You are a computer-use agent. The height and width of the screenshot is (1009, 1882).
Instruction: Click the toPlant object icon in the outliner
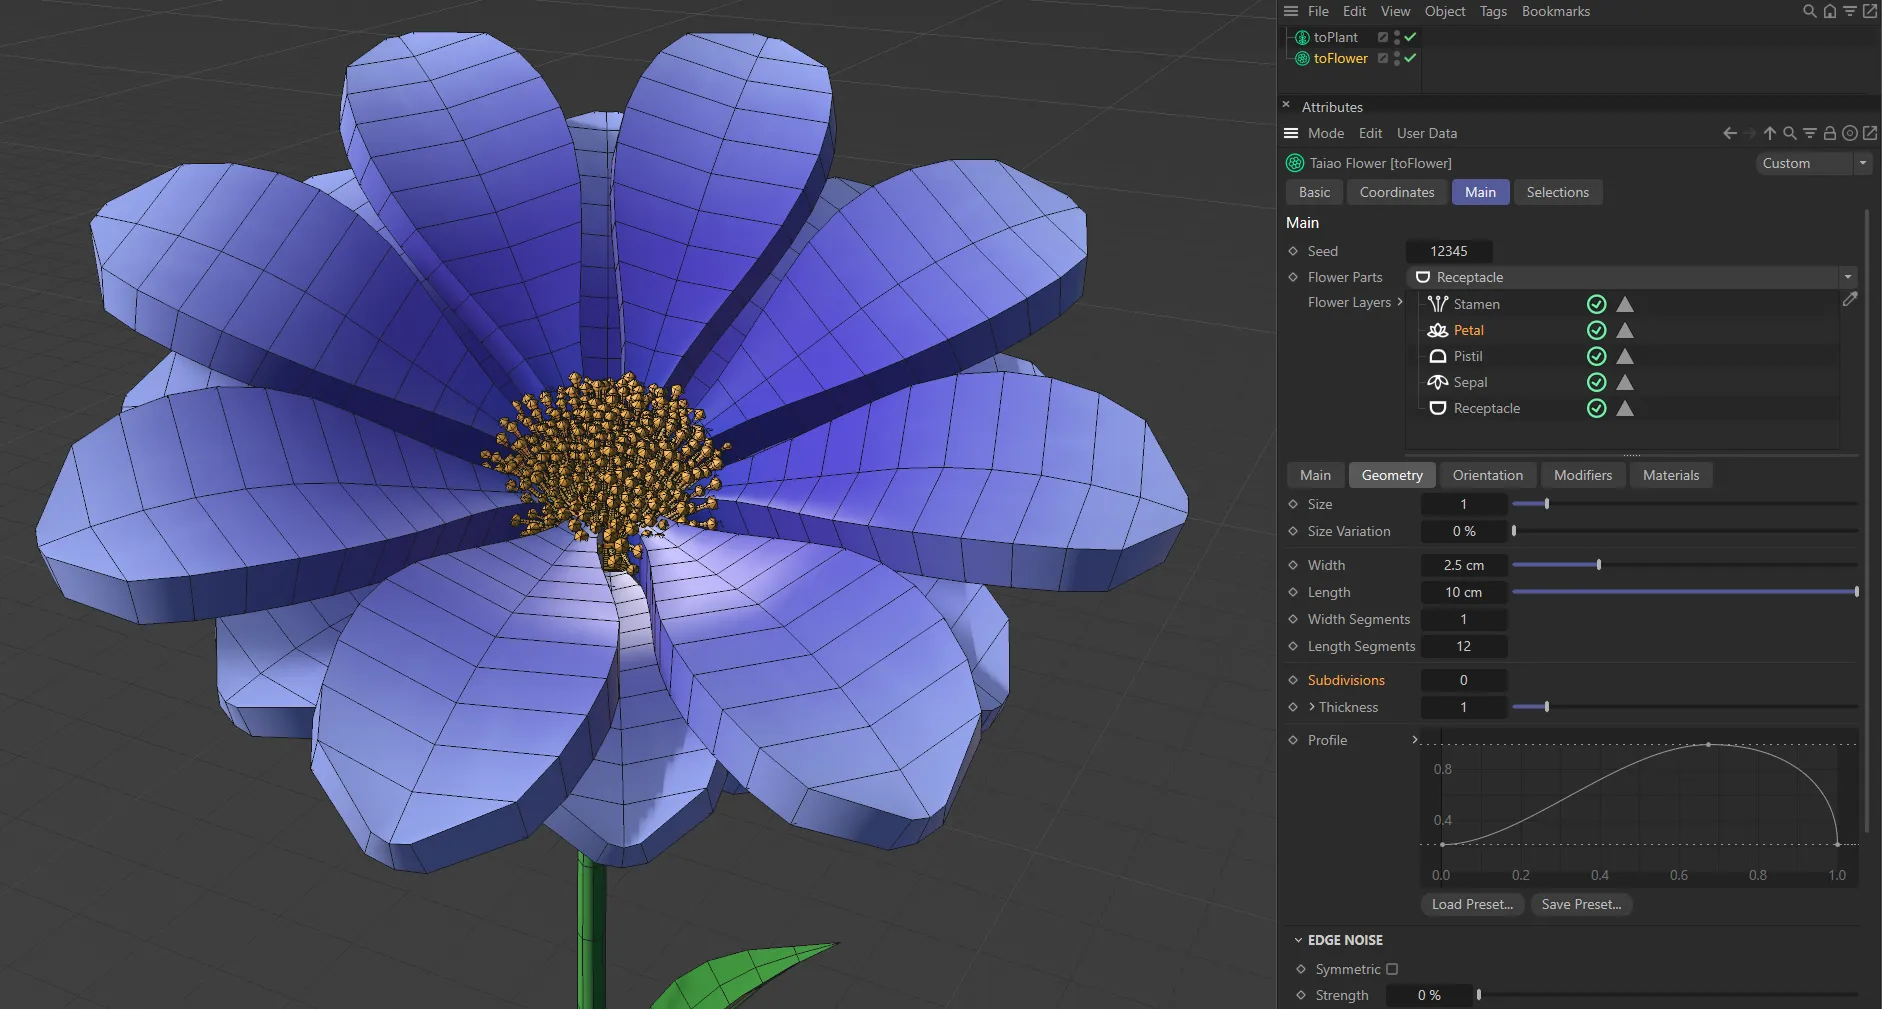click(x=1301, y=37)
